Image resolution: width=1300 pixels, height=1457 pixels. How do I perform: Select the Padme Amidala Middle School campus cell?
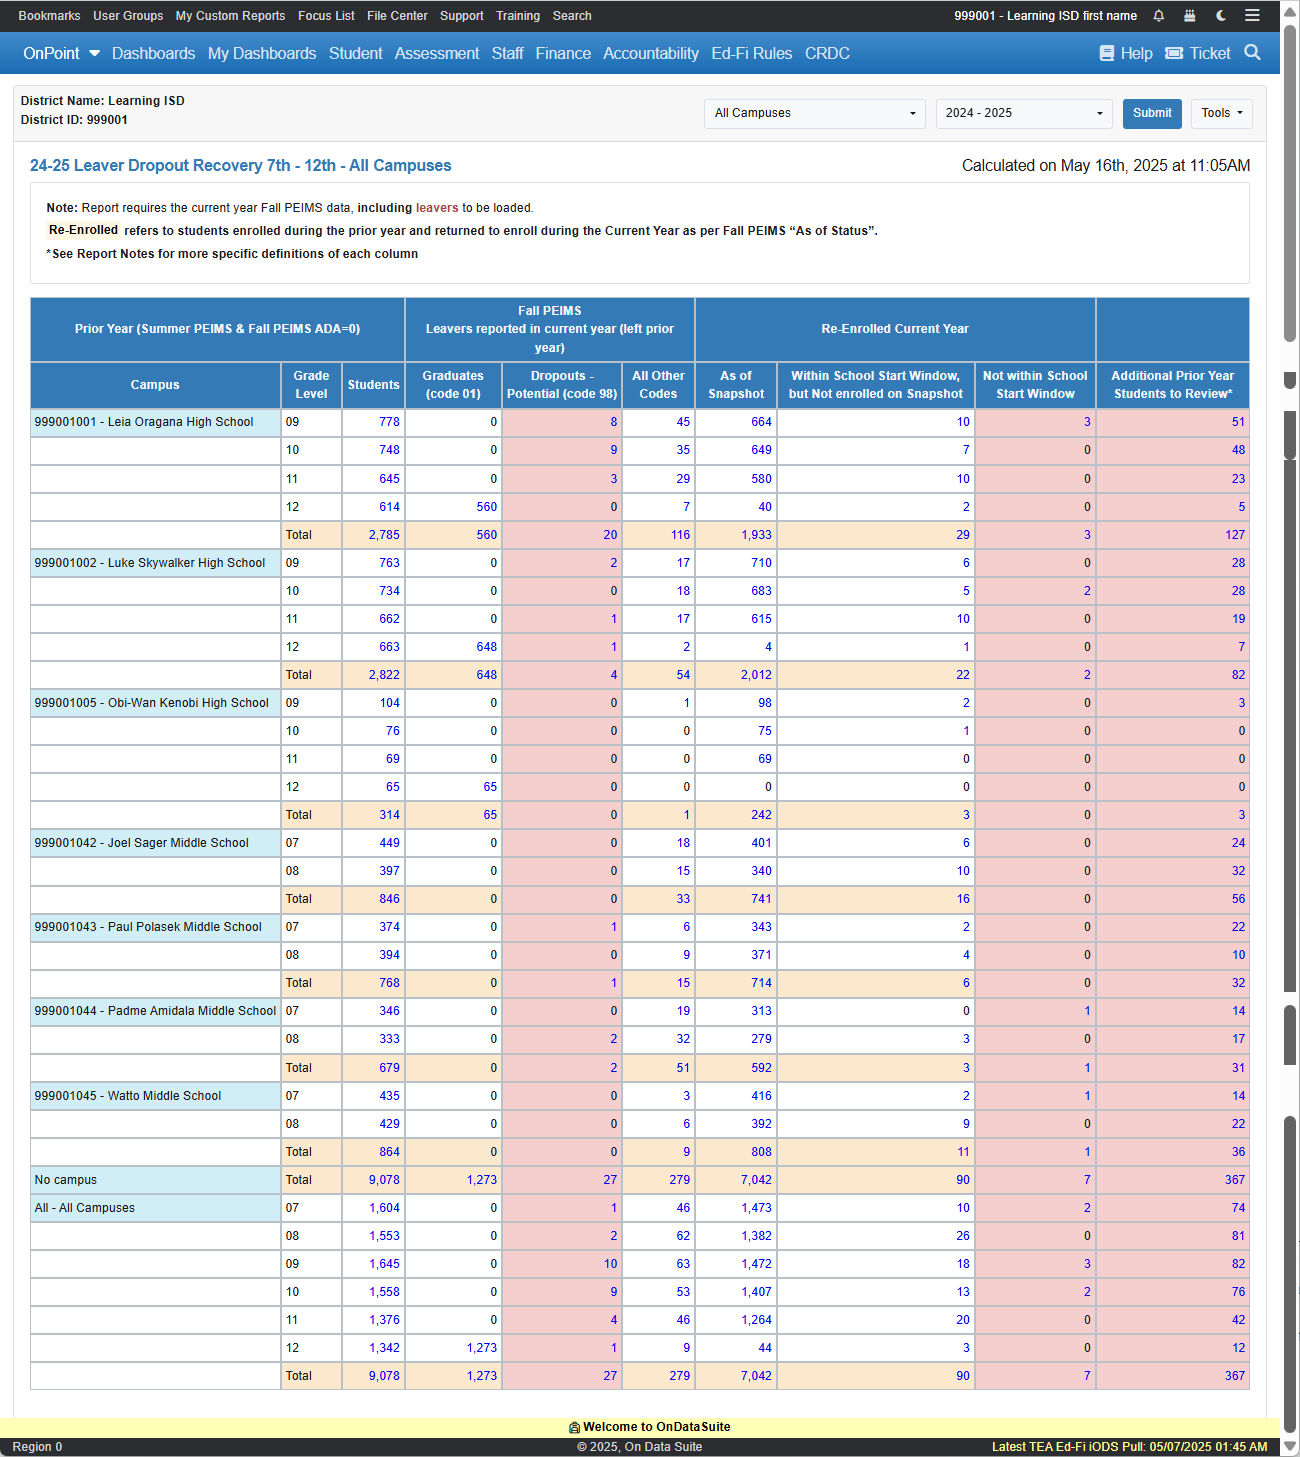click(155, 1011)
